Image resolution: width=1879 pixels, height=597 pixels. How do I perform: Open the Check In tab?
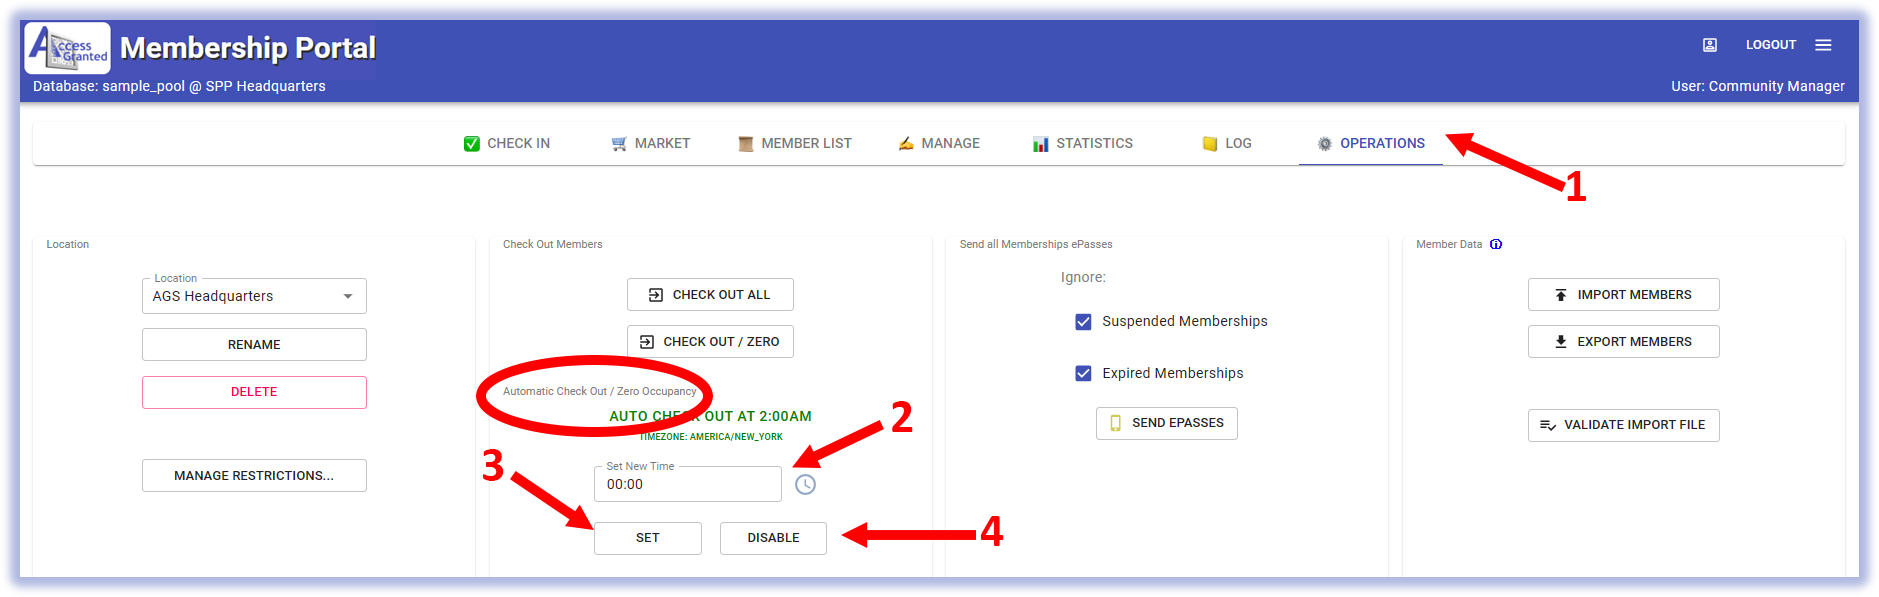coord(507,144)
